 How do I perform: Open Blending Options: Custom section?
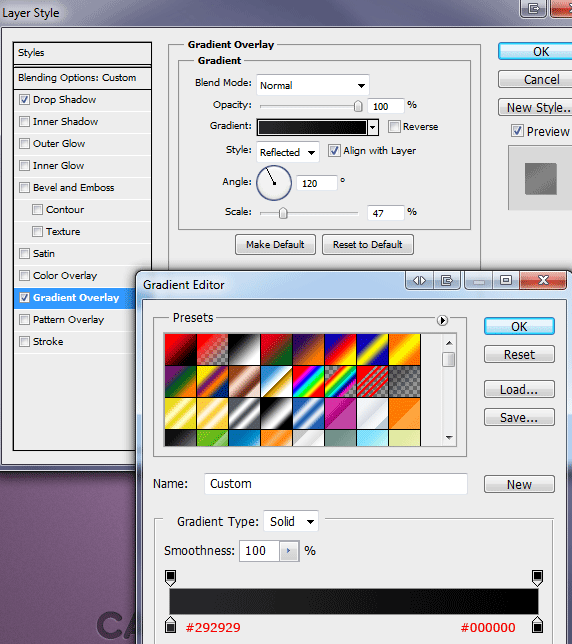83,78
